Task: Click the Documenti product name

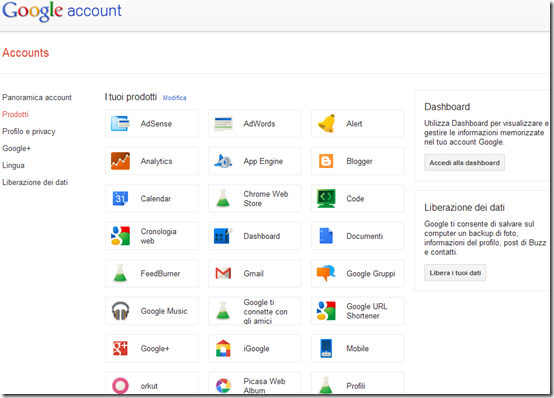Action: point(364,236)
